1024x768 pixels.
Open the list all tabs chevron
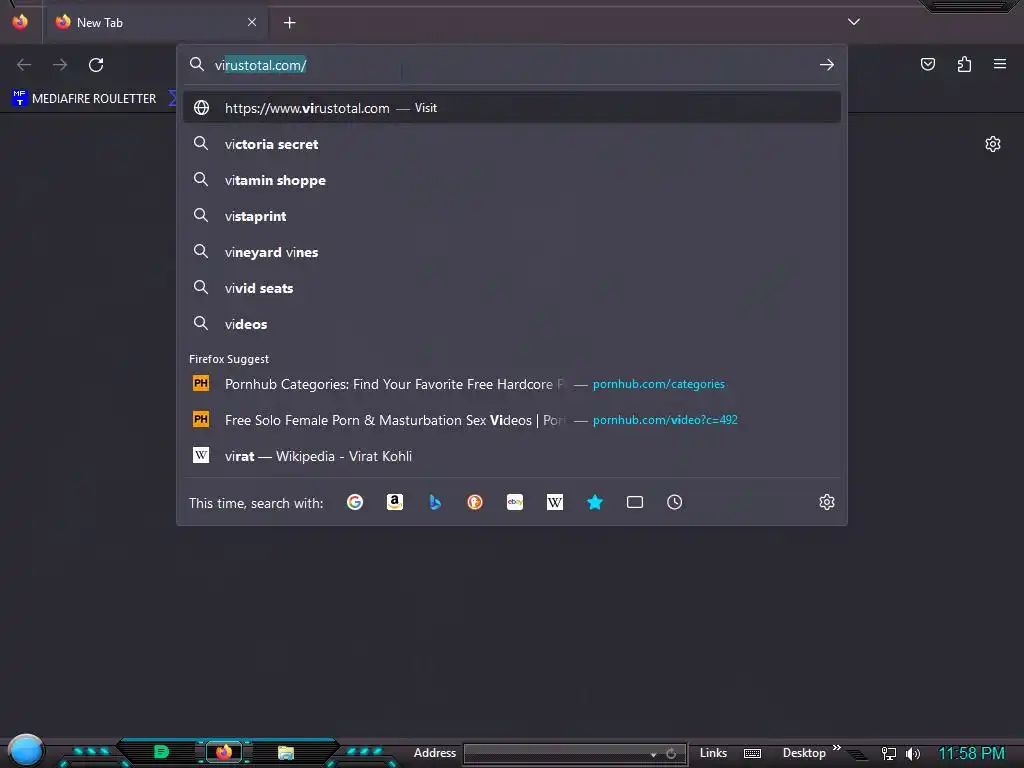(x=854, y=22)
